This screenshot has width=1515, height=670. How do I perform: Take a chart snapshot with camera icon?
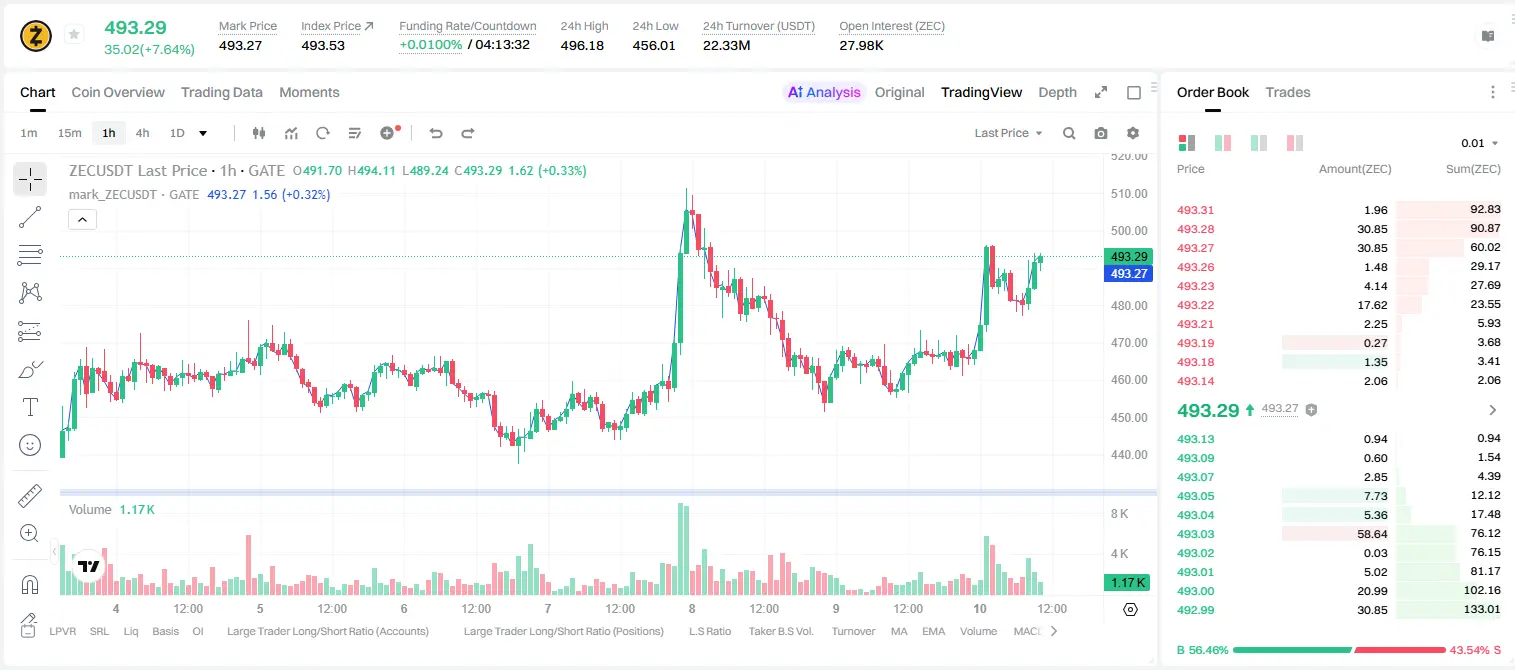click(1101, 133)
